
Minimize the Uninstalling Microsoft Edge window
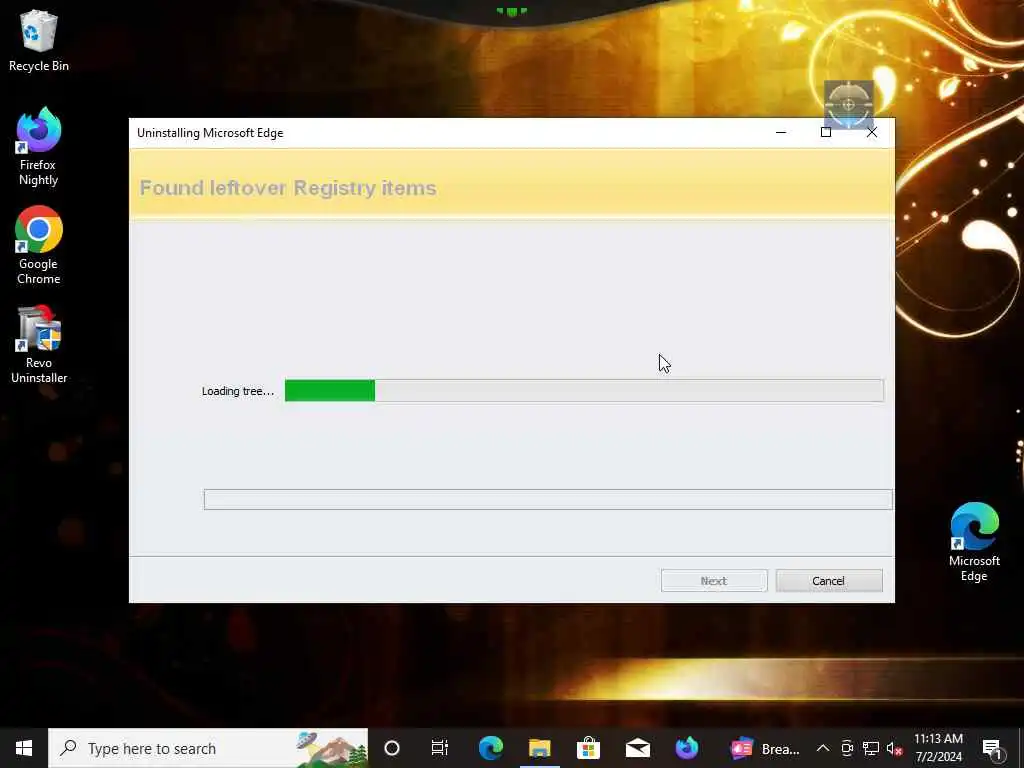tap(780, 133)
